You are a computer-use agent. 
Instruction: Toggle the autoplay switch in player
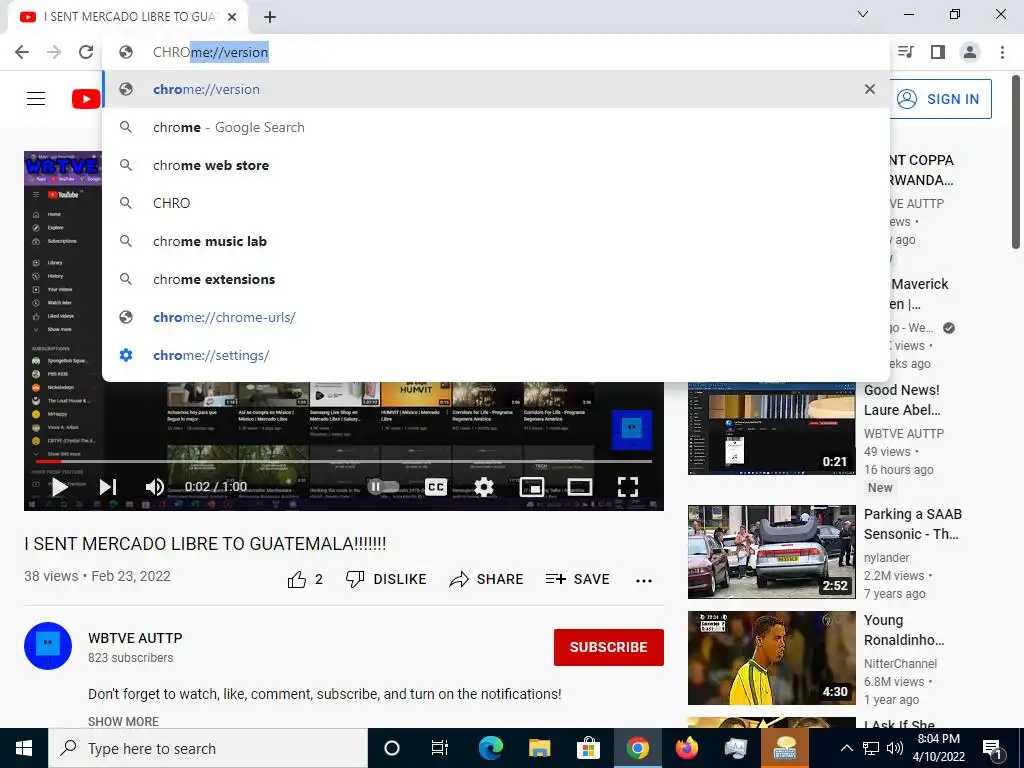coord(382,487)
